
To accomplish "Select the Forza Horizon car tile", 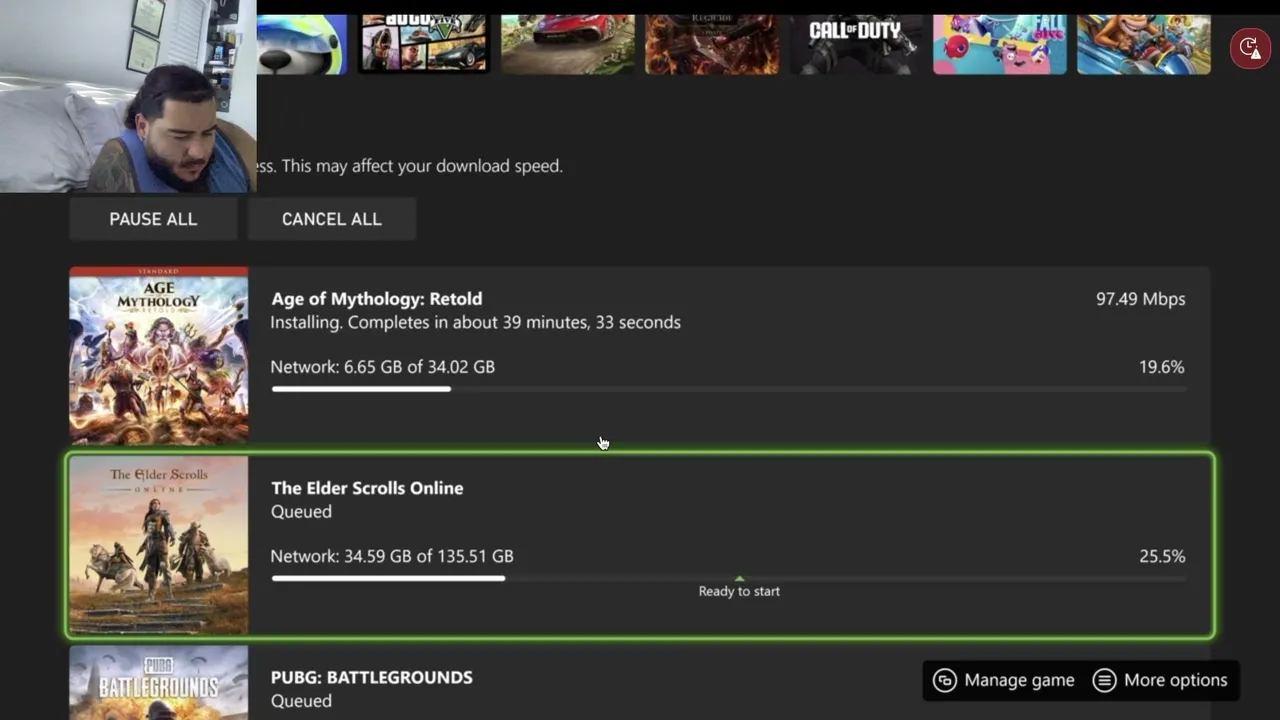I will tap(568, 44).
